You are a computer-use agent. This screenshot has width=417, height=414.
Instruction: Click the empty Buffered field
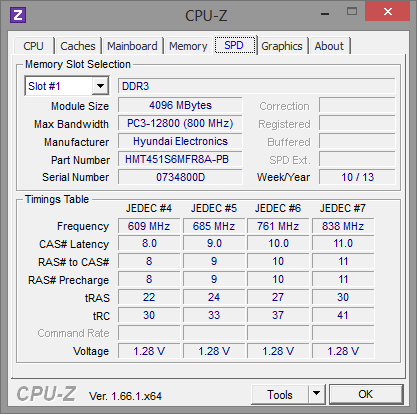pyautogui.click(x=357, y=141)
